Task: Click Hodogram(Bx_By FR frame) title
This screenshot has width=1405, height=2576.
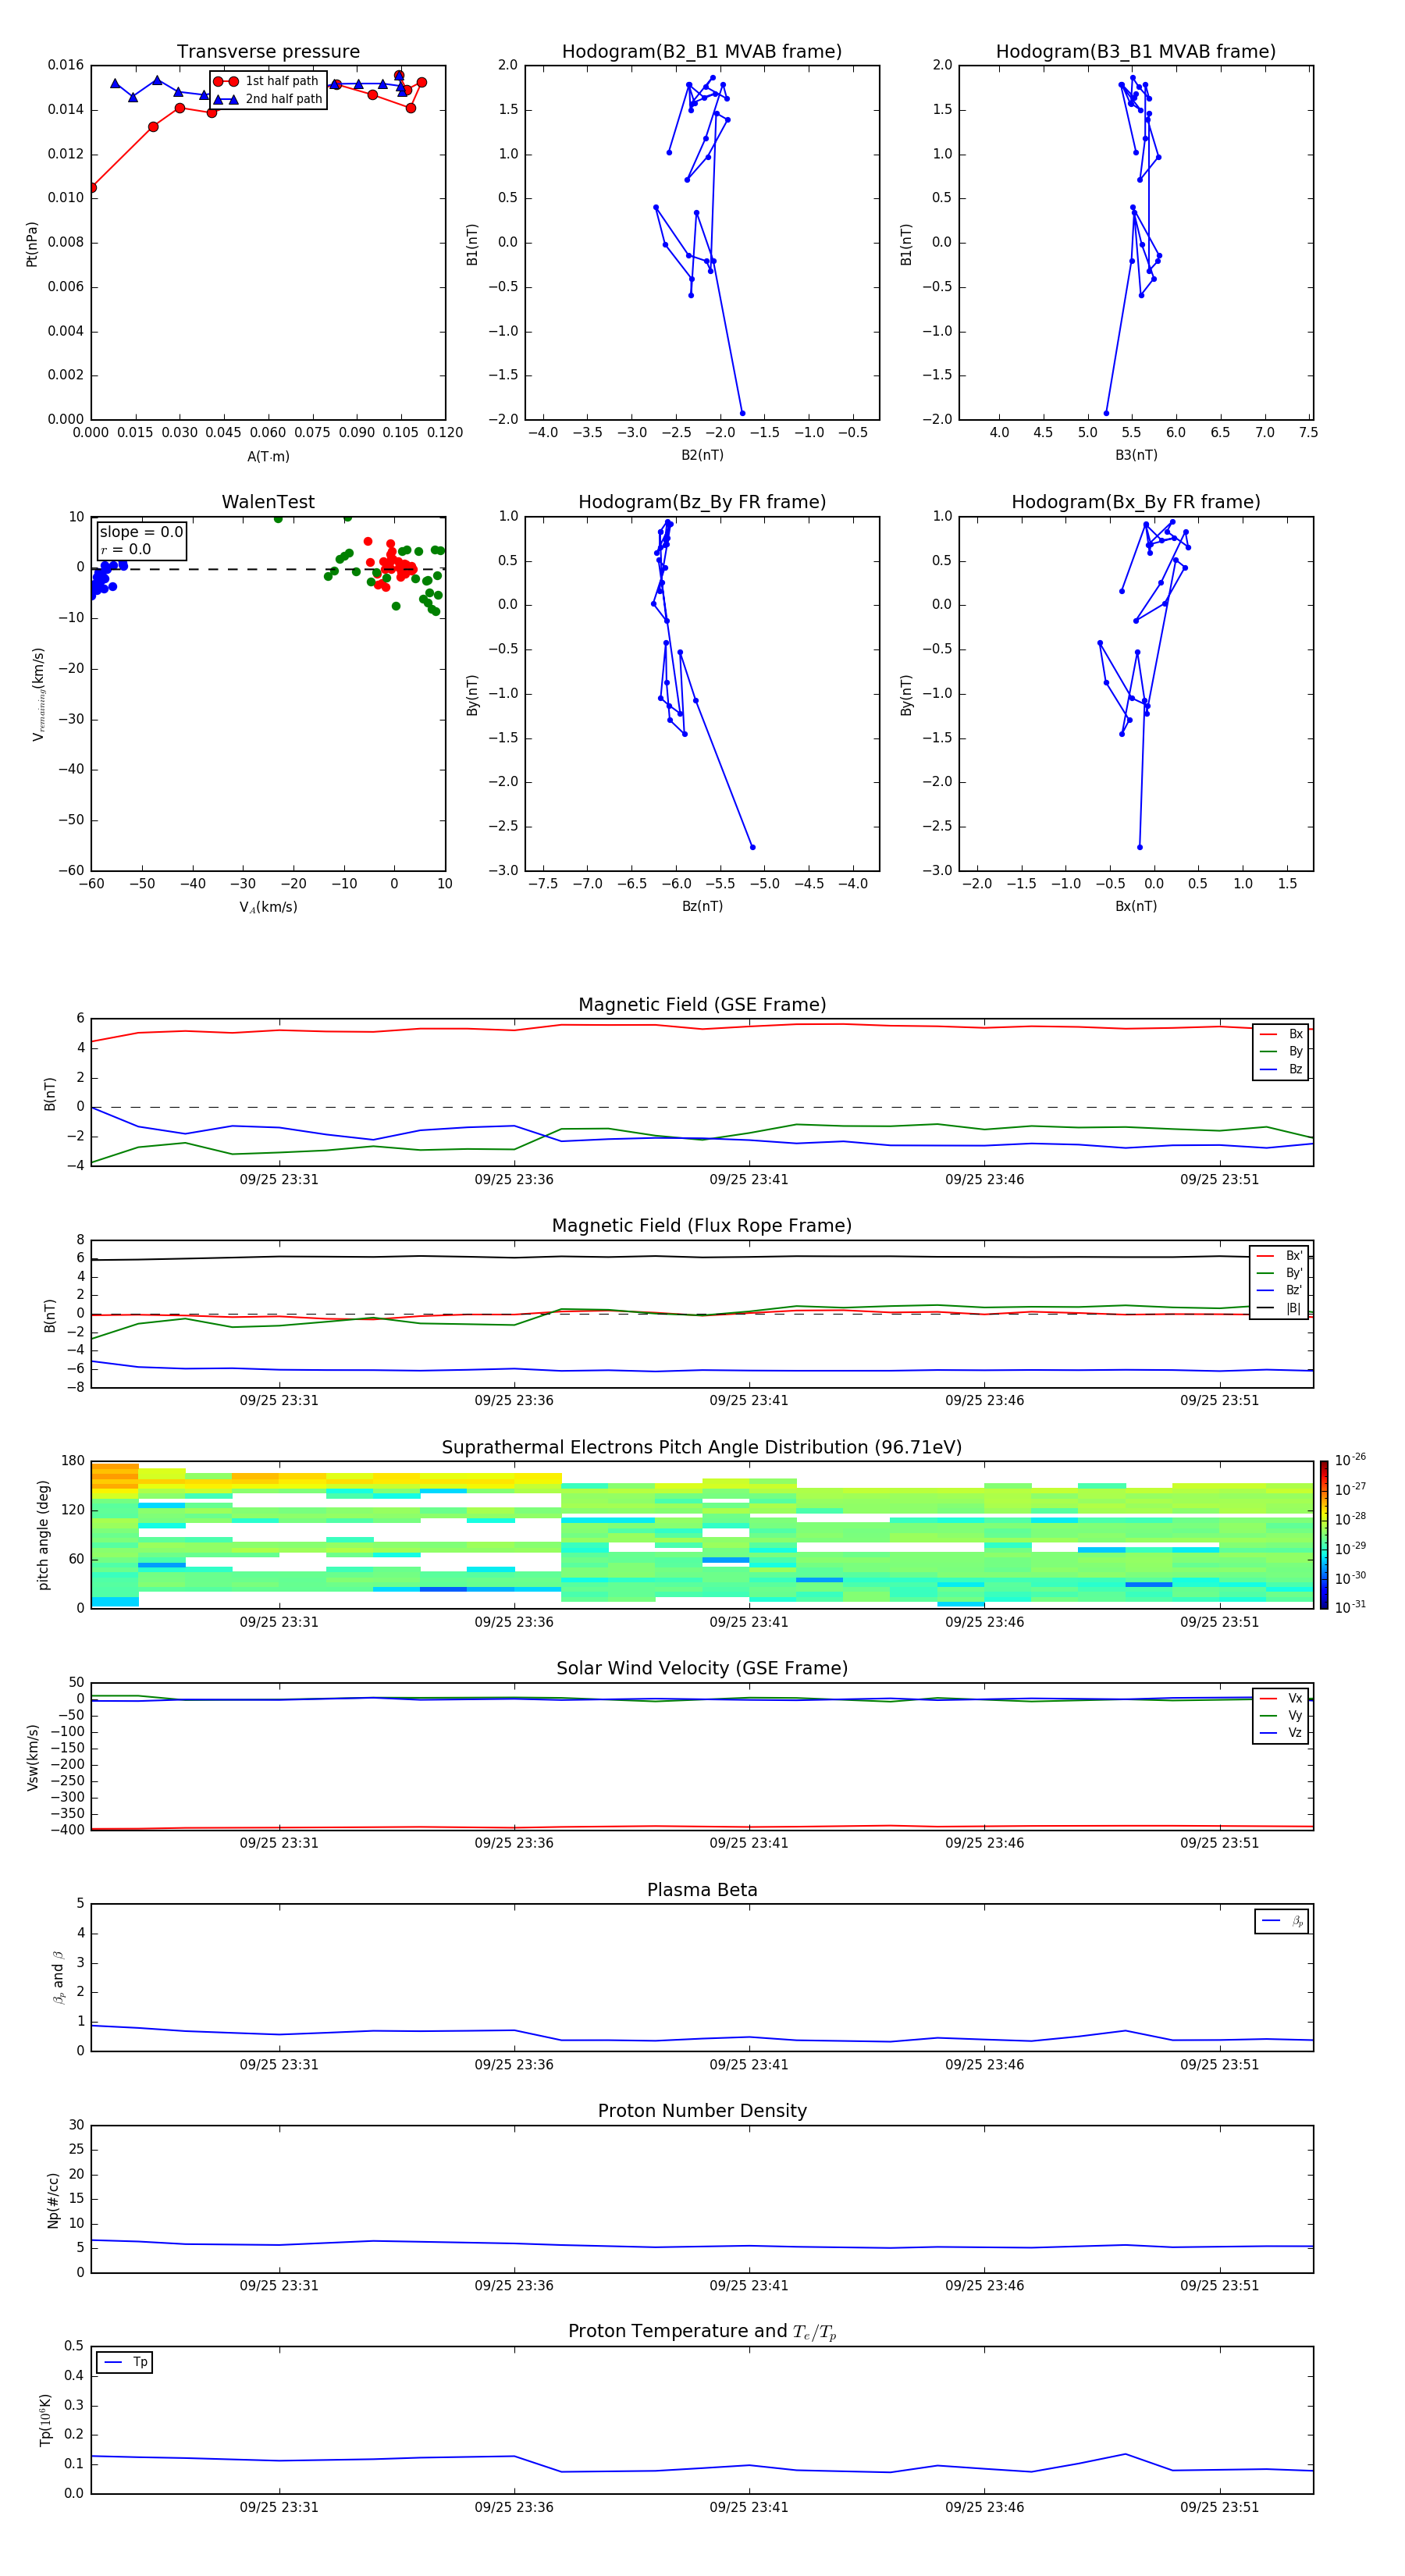Action: pos(1136,502)
